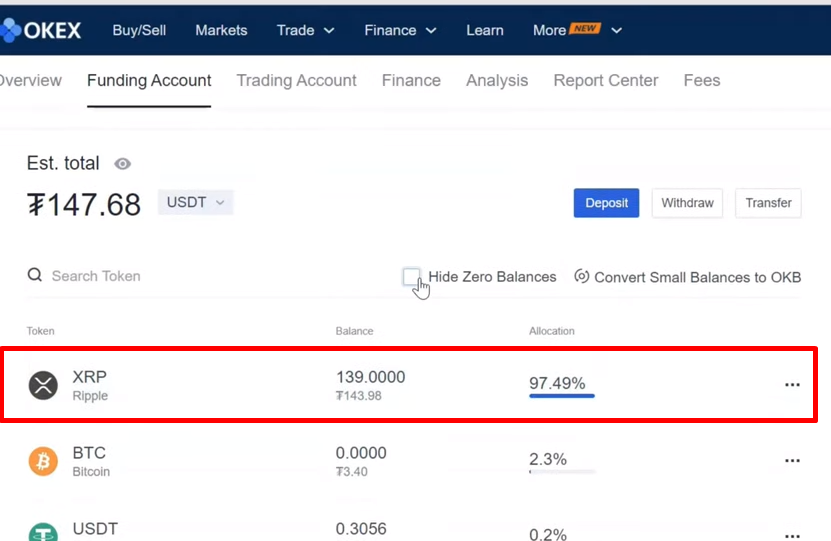Click the Token column header
Image resolution: width=831 pixels, height=541 pixels.
[41, 331]
